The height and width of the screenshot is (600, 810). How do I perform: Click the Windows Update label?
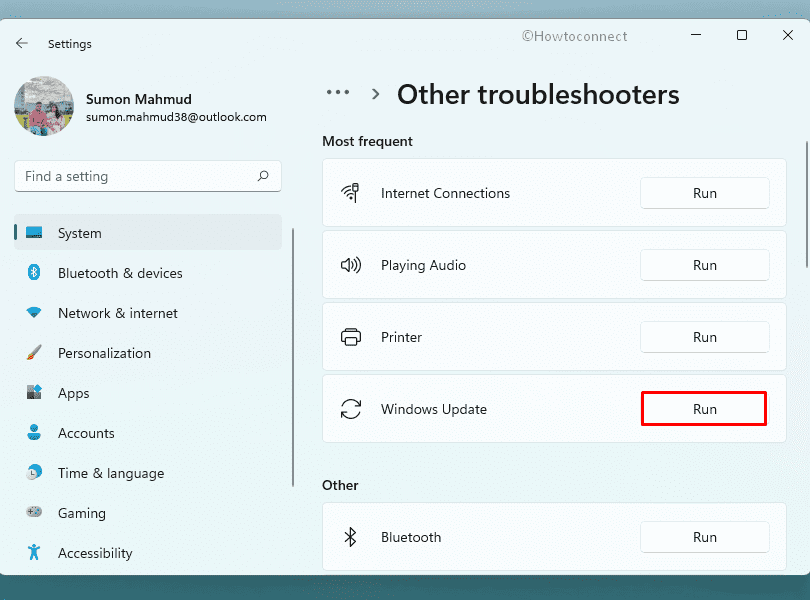coord(434,409)
